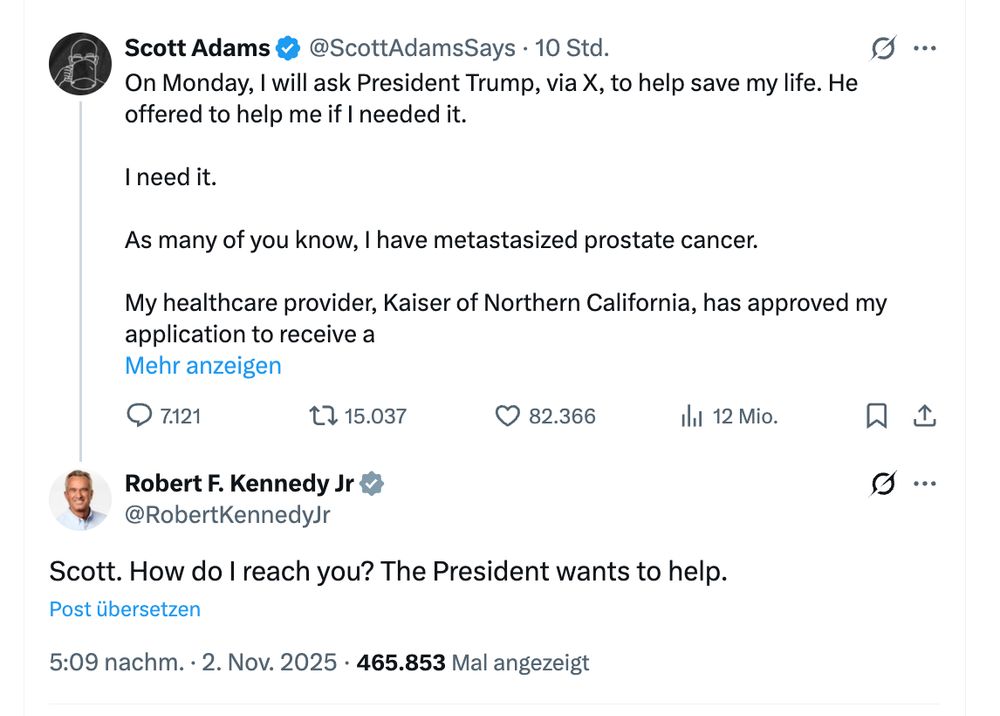Expand more options on Scott Adams' post
This screenshot has height=716, width=1000.
(x=925, y=48)
